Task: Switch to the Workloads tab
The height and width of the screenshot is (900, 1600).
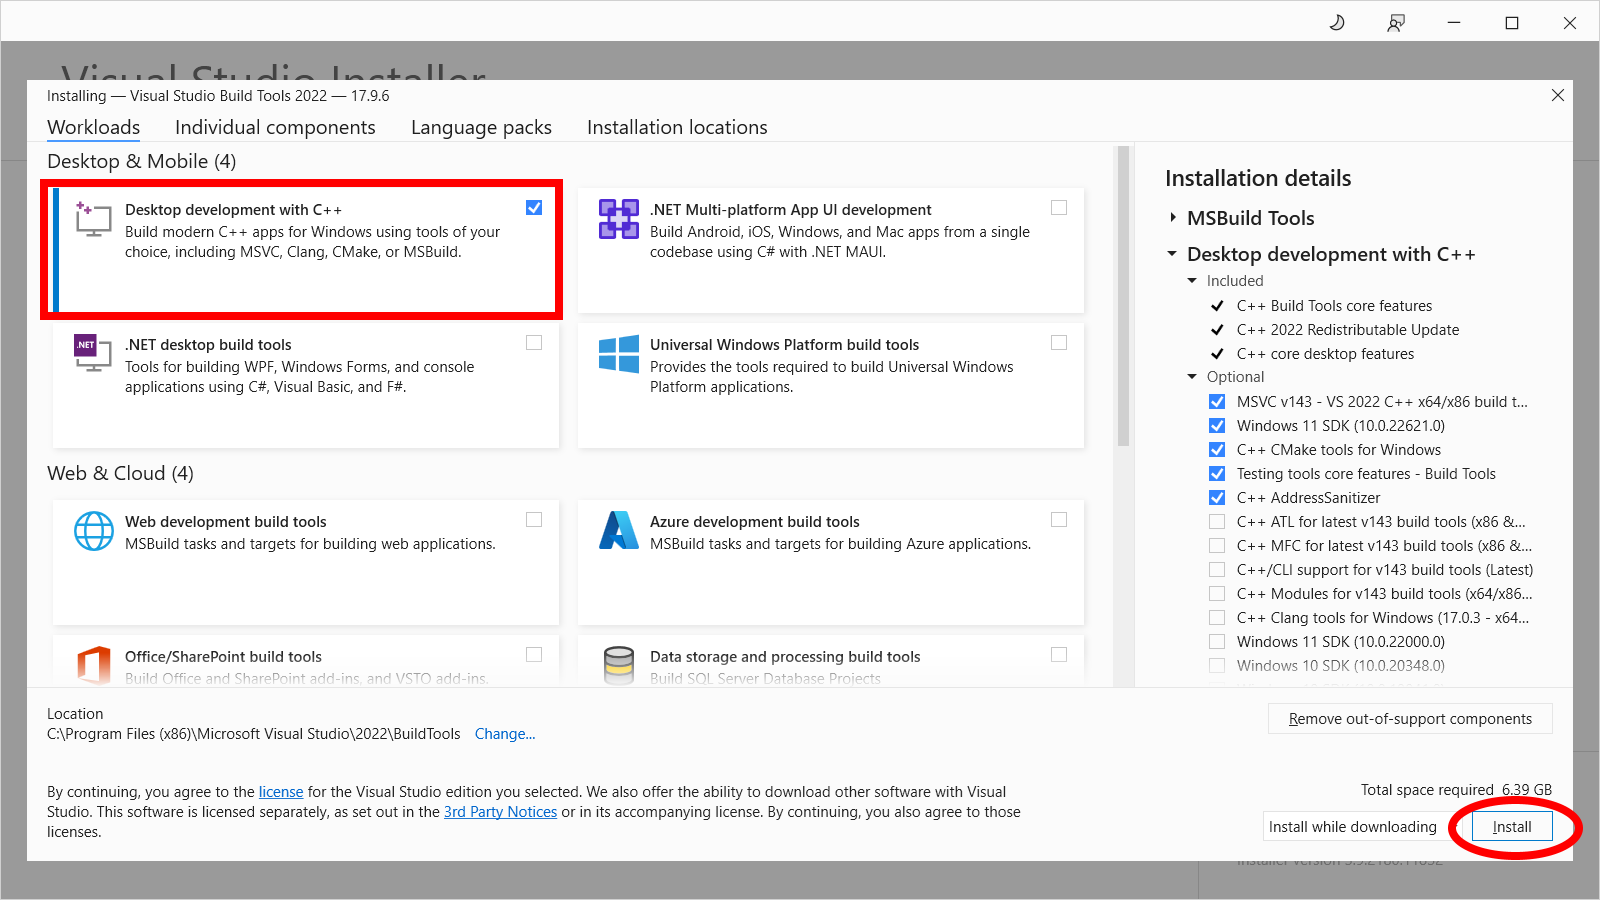Action: coord(94,128)
